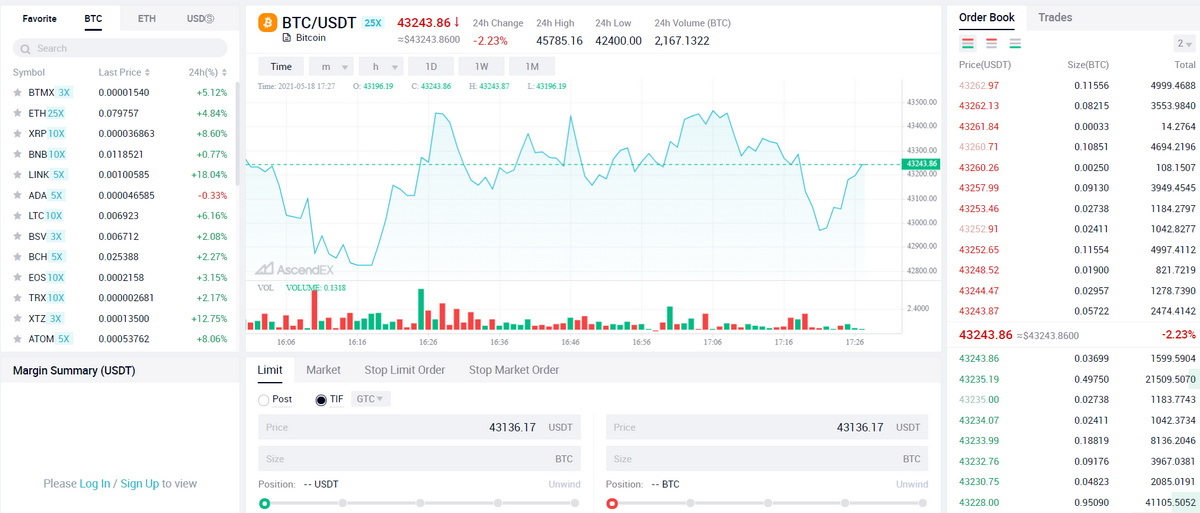The image size is (1200, 513).
Task: Favorite BTMX with its star icon
Action: 17,92
